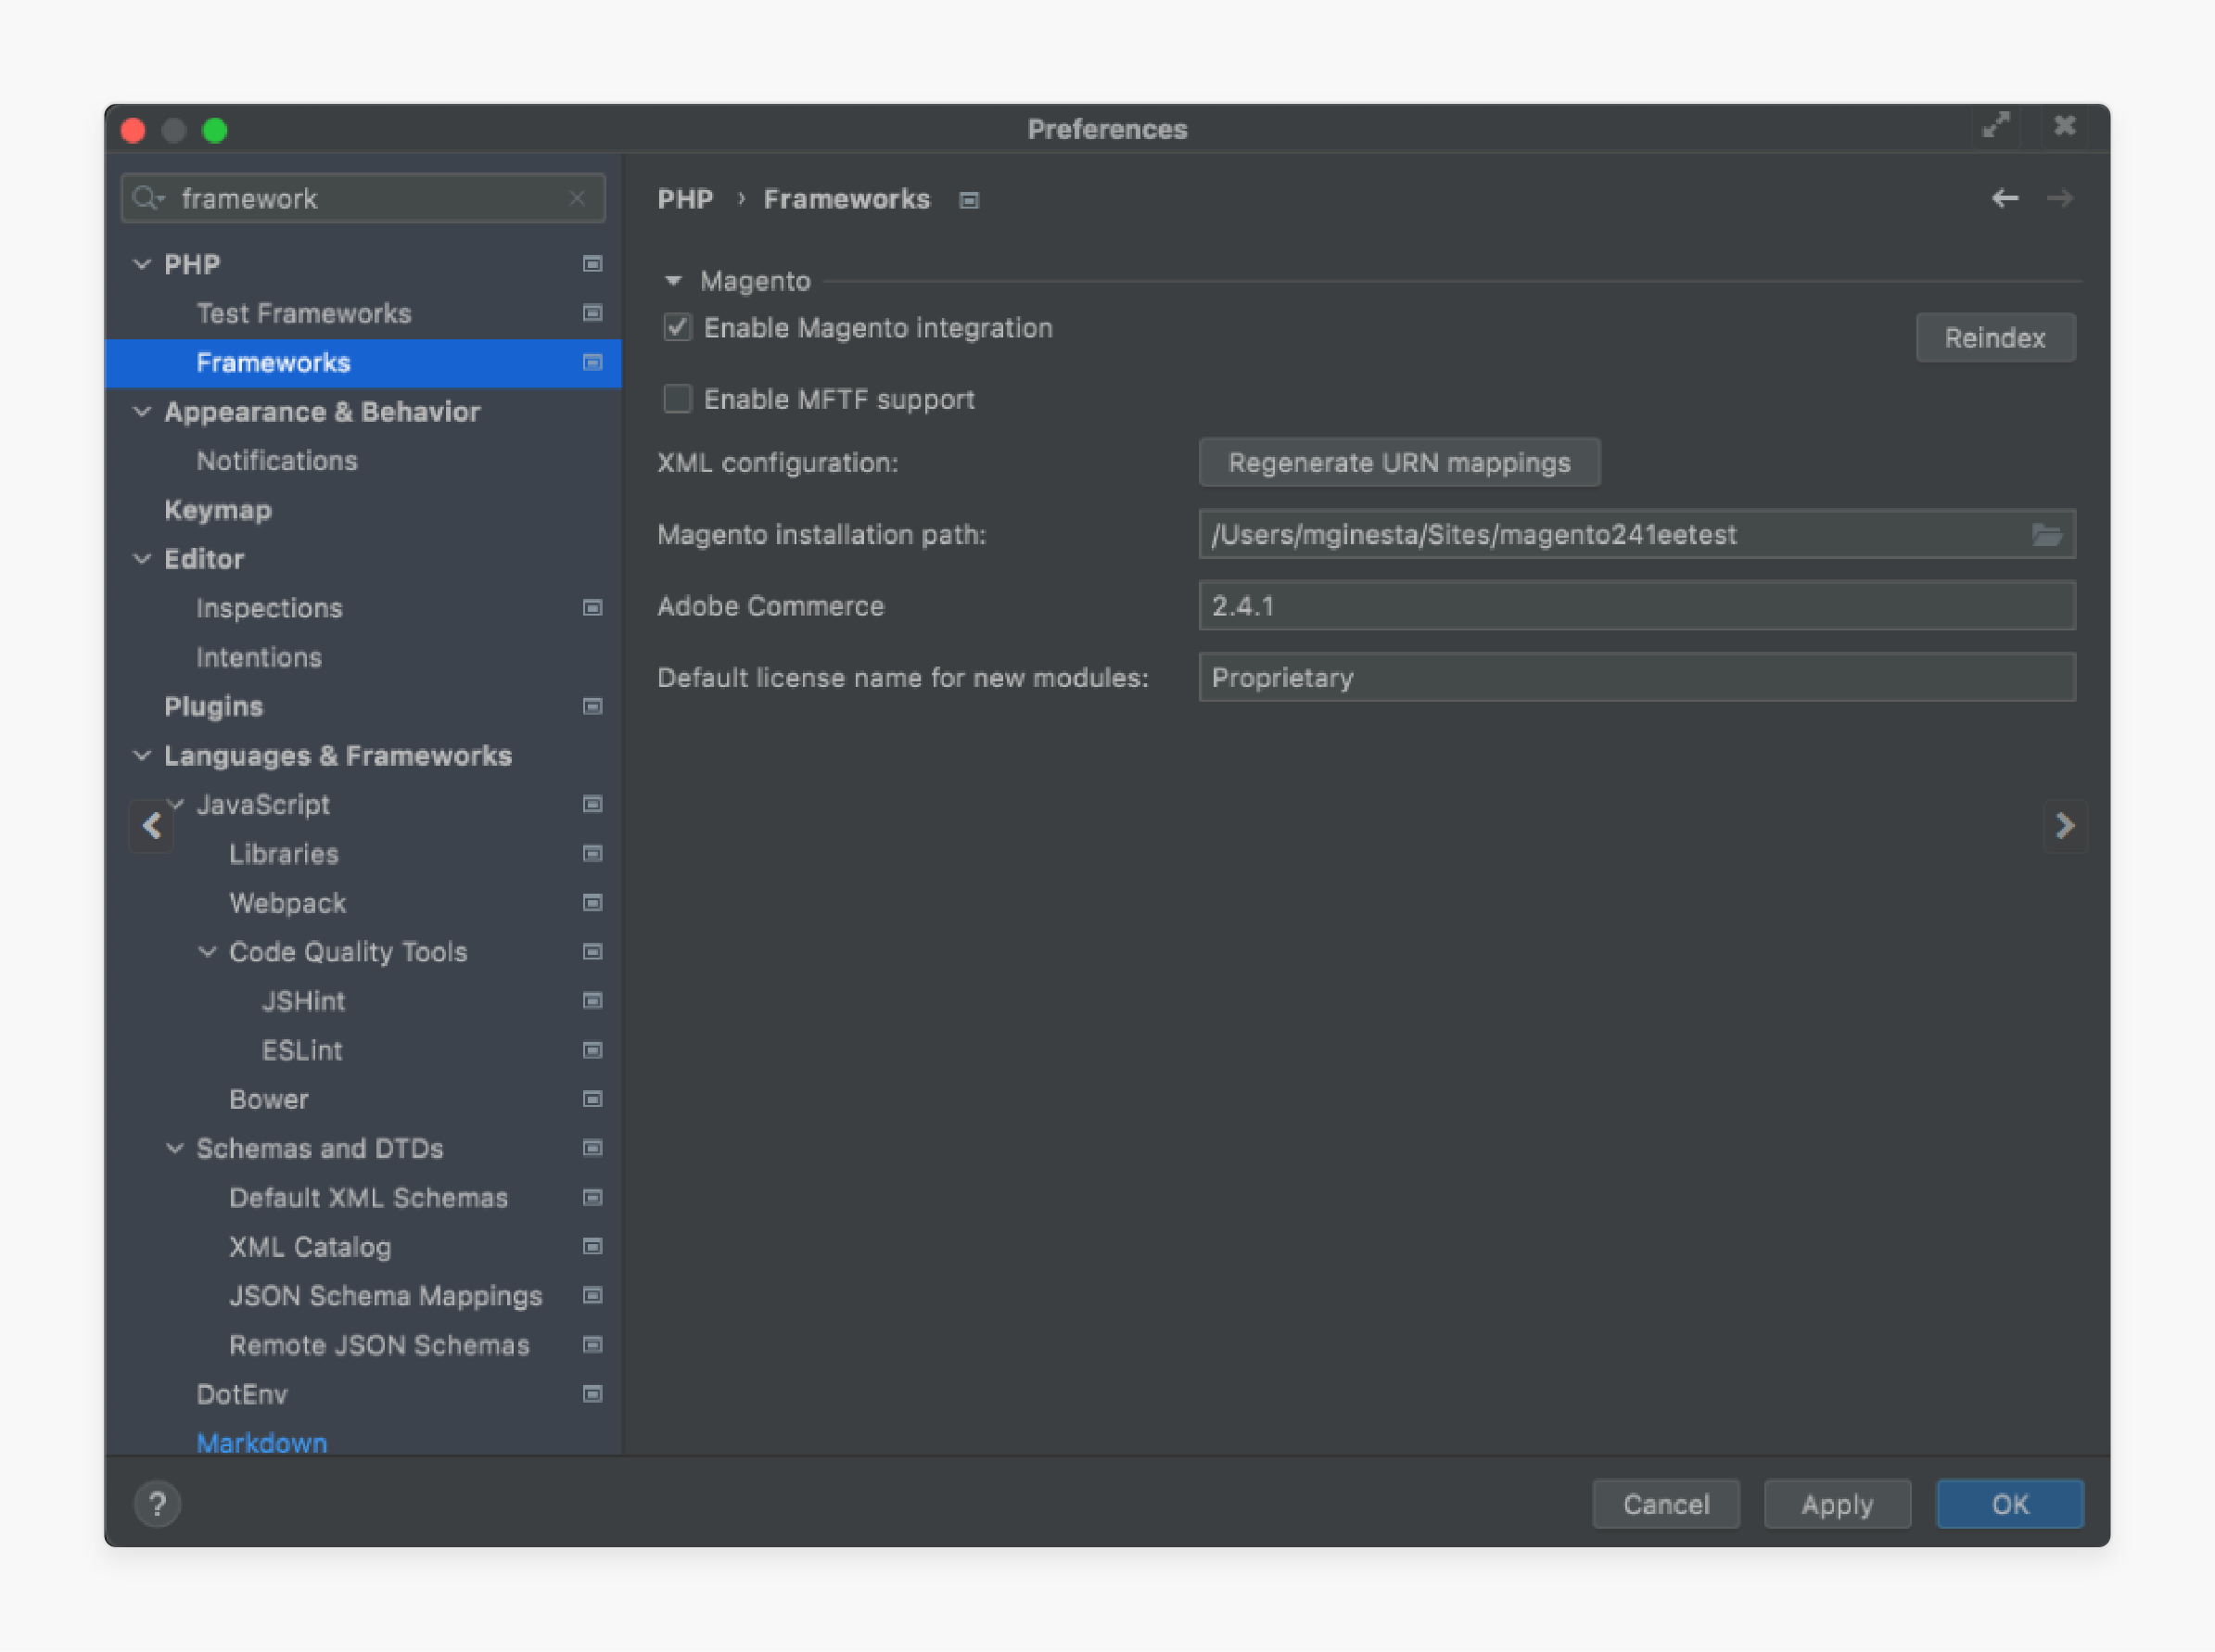The width and height of the screenshot is (2215, 1652).
Task: Open the search options magnifier icon
Action: click(x=147, y=198)
